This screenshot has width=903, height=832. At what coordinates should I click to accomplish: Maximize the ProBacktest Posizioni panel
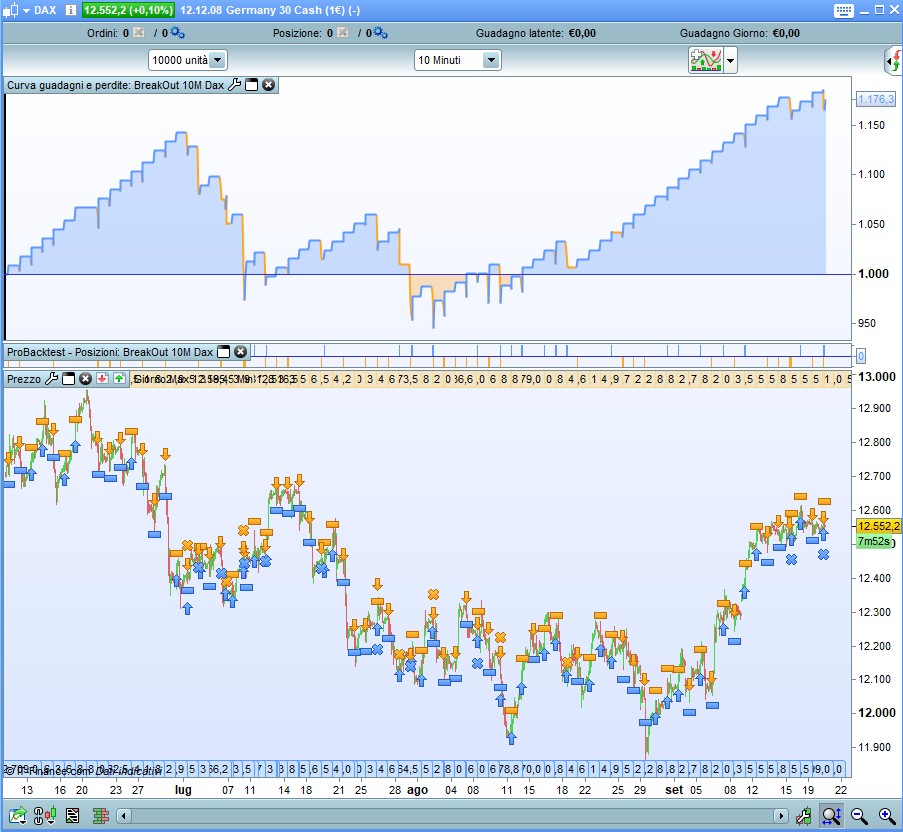coord(224,352)
